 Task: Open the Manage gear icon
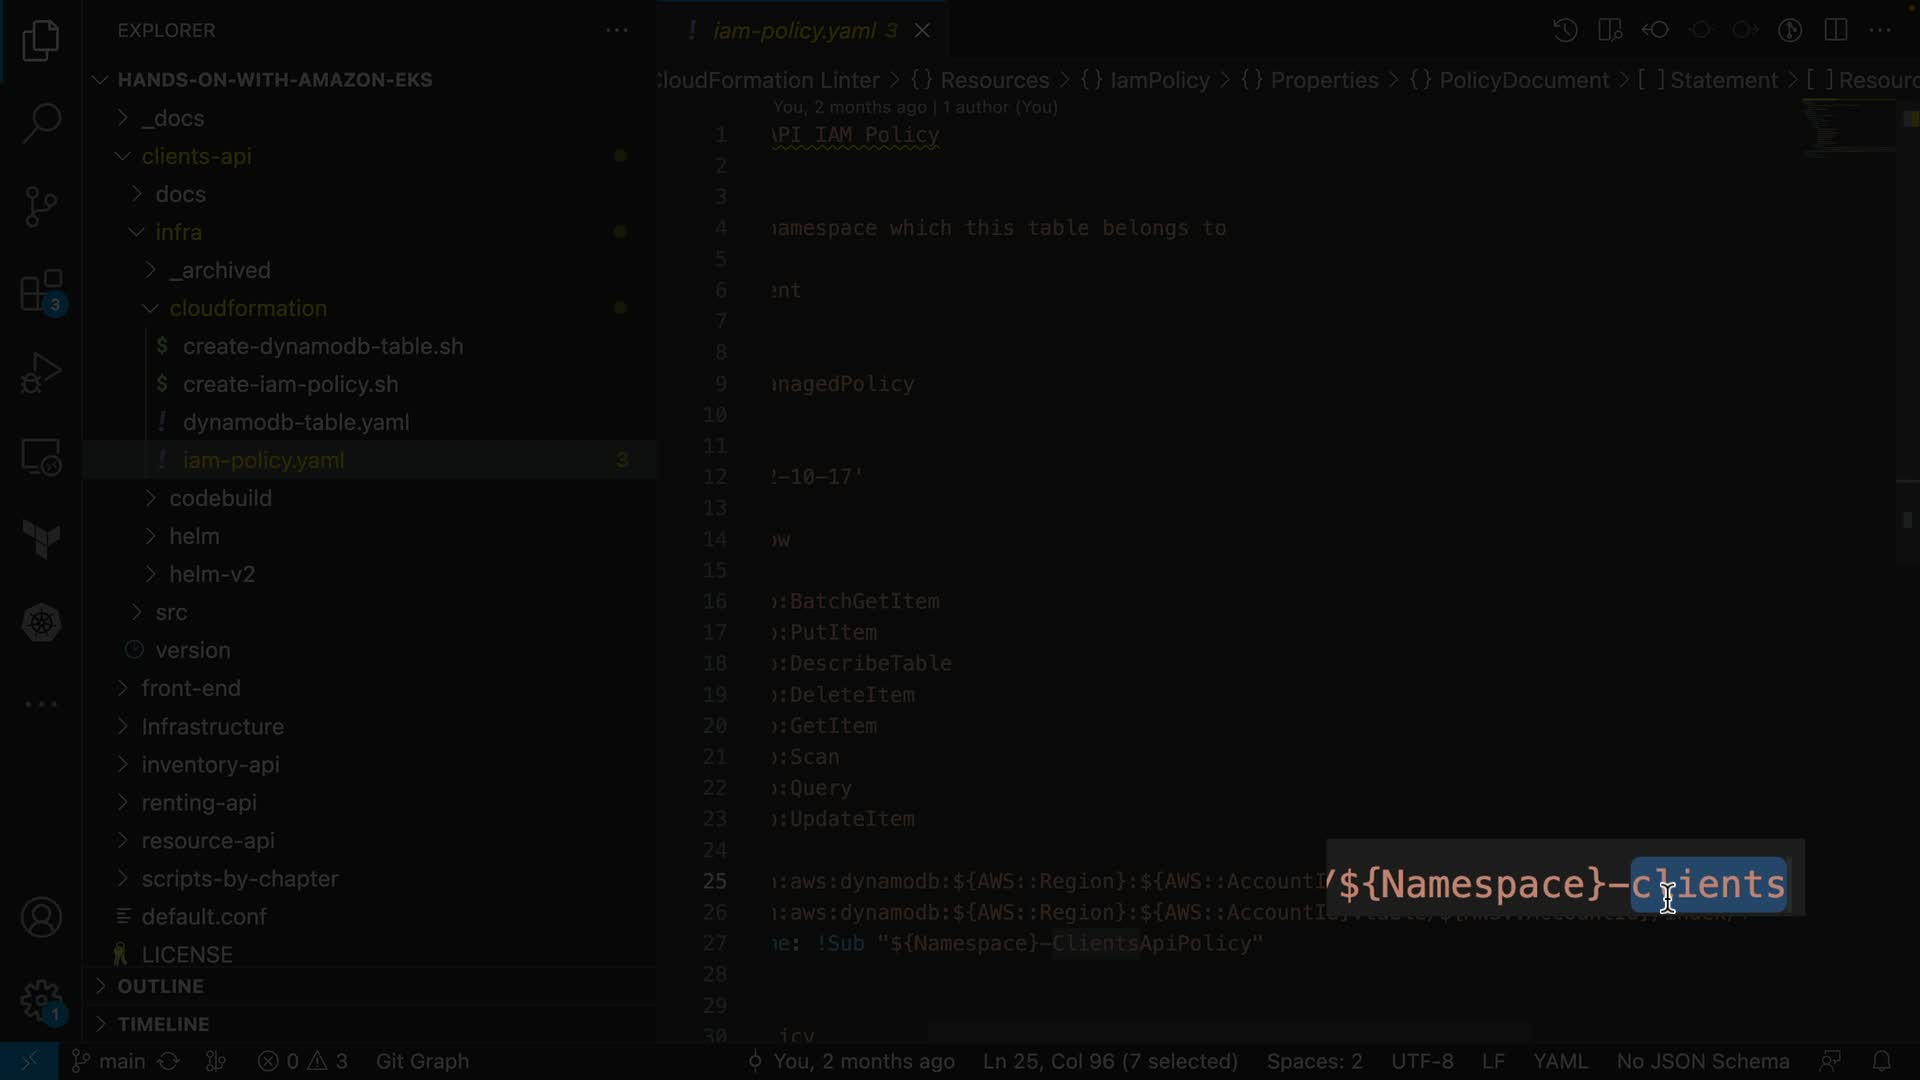point(41,1000)
